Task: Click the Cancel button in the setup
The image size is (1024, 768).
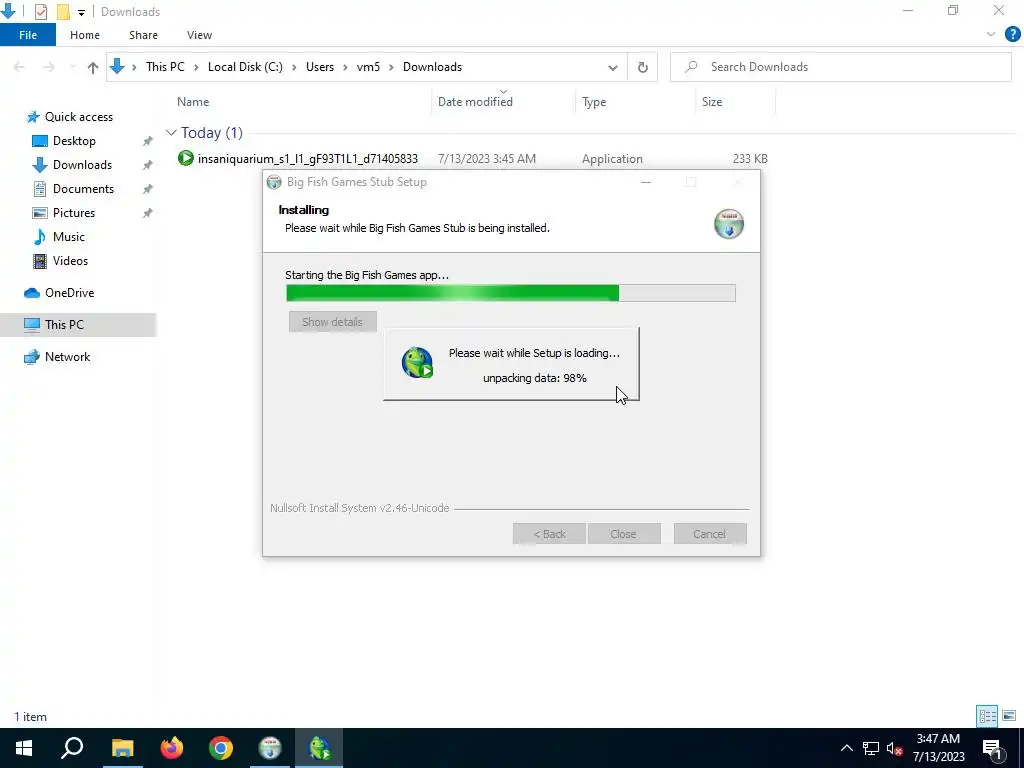Action: click(x=710, y=534)
